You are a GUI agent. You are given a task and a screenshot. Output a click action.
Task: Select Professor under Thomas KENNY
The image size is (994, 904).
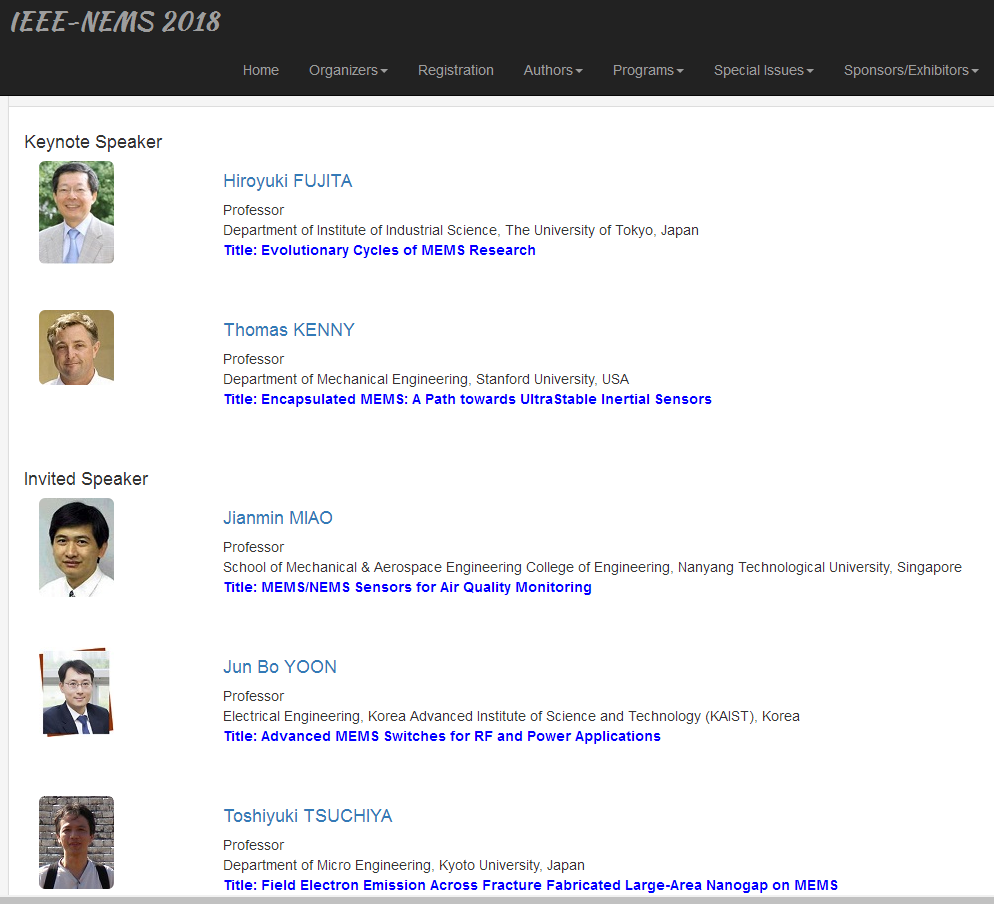pyautogui.click(x=254, y=359)
